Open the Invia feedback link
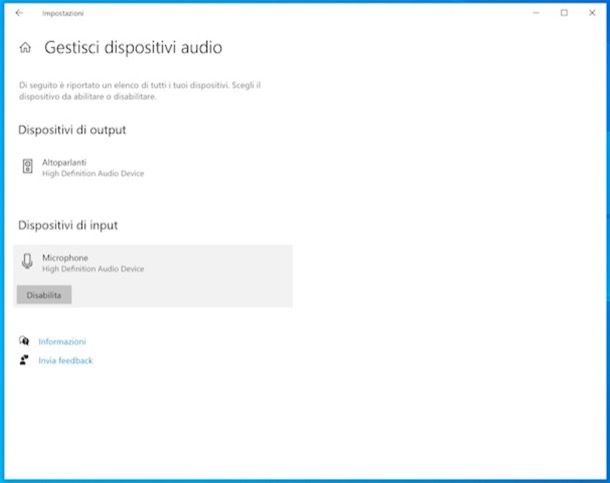 click(x=65, y=360)
